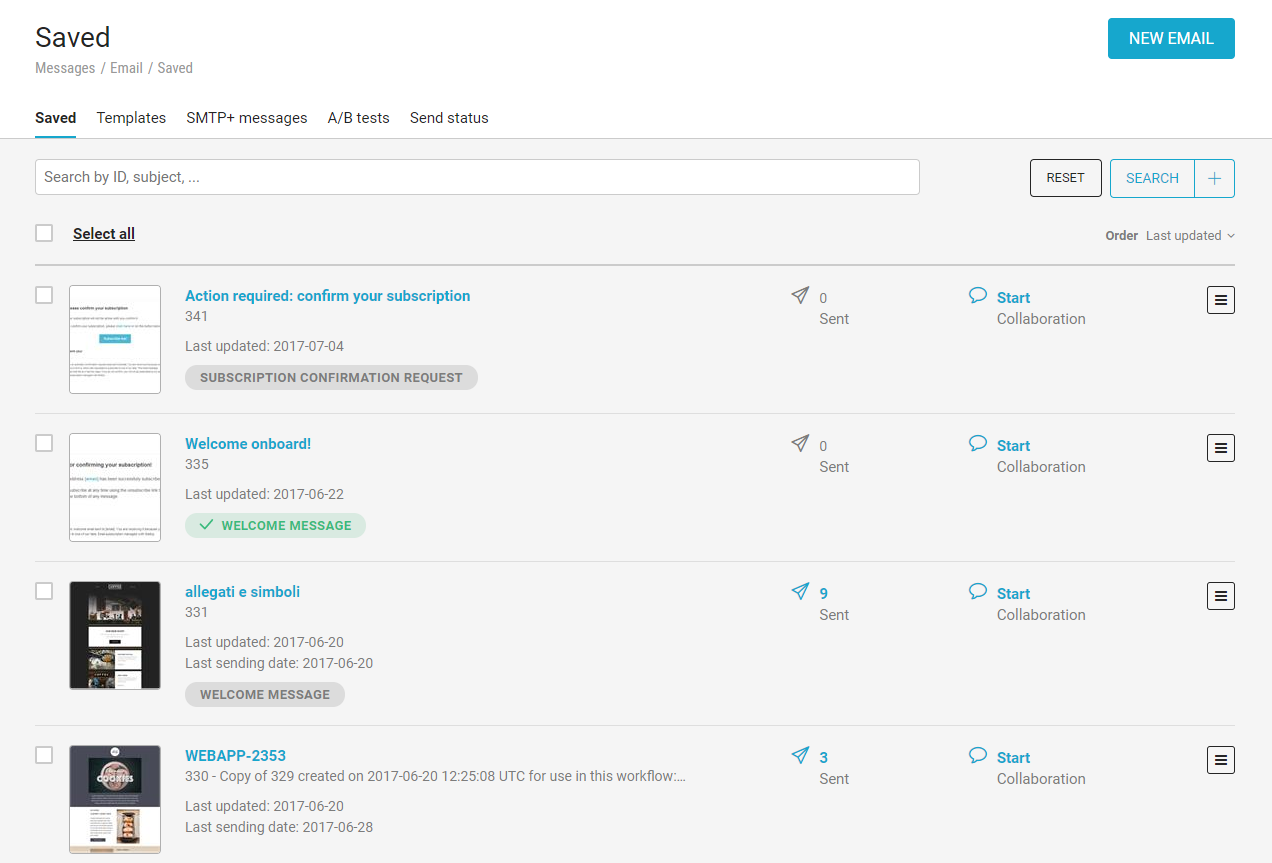The height and width of the screenshot is (863, 1272).
Task: Open the actions menu for WEBAPP-2353 row
Action: click(1220, 760)
